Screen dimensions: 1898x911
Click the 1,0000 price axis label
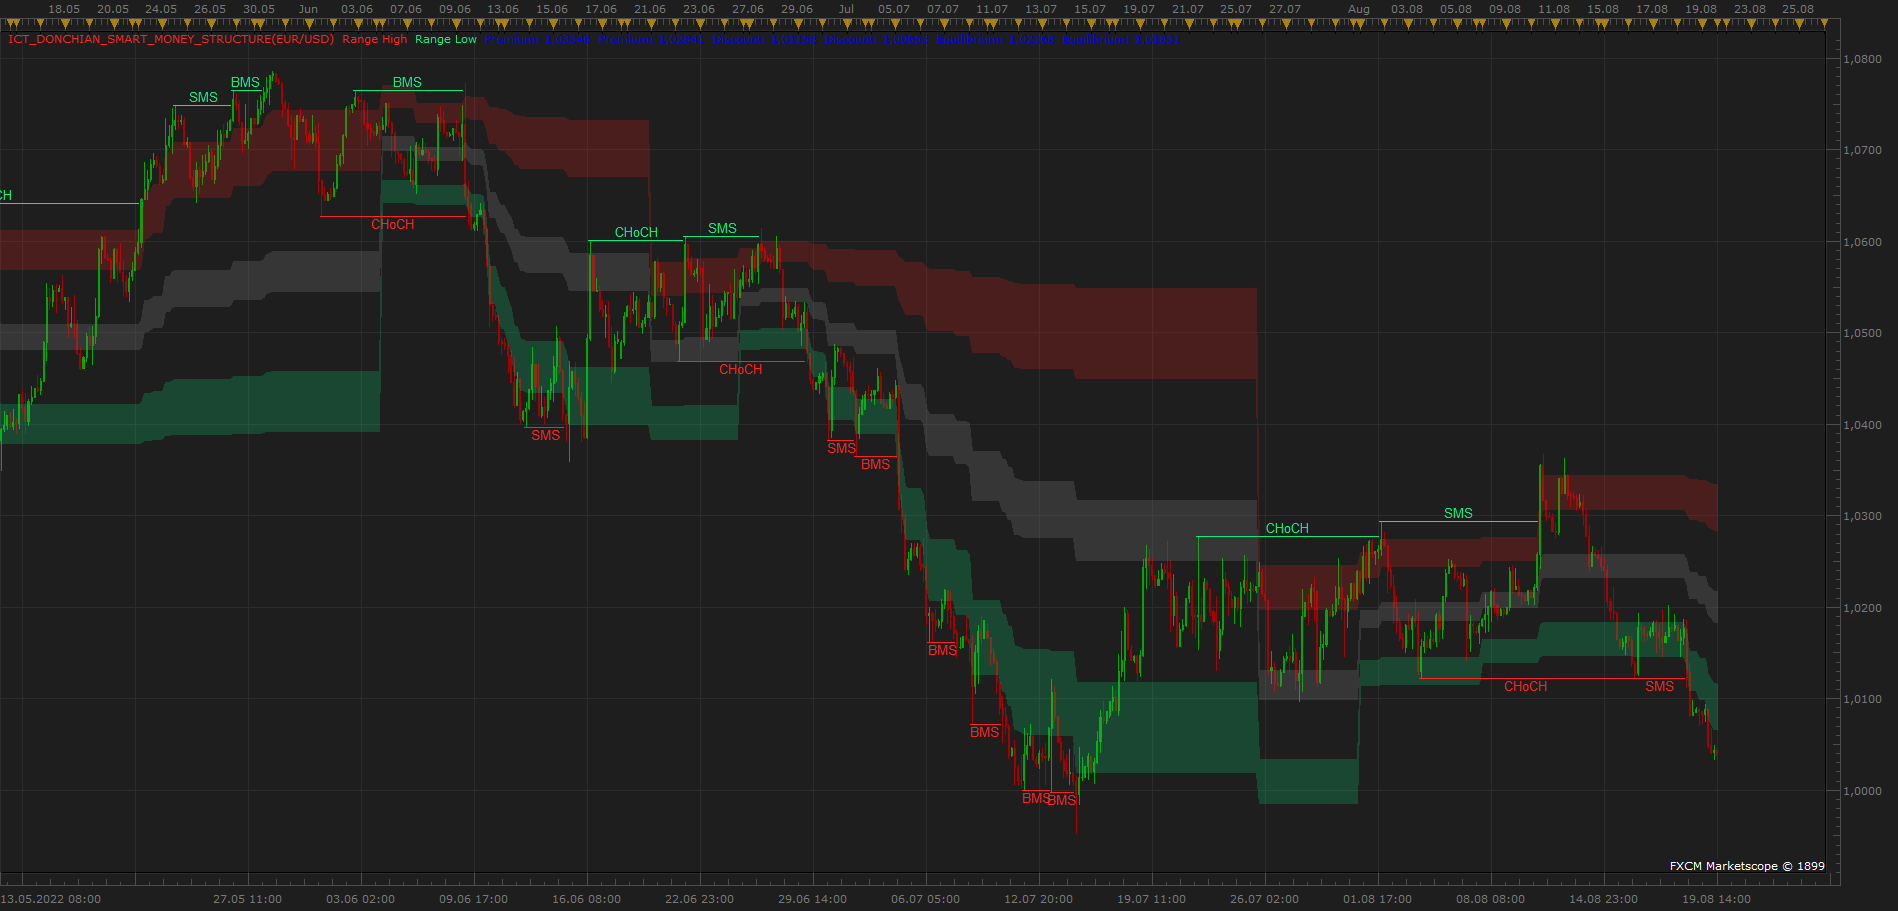click(x=1863, y=791)
